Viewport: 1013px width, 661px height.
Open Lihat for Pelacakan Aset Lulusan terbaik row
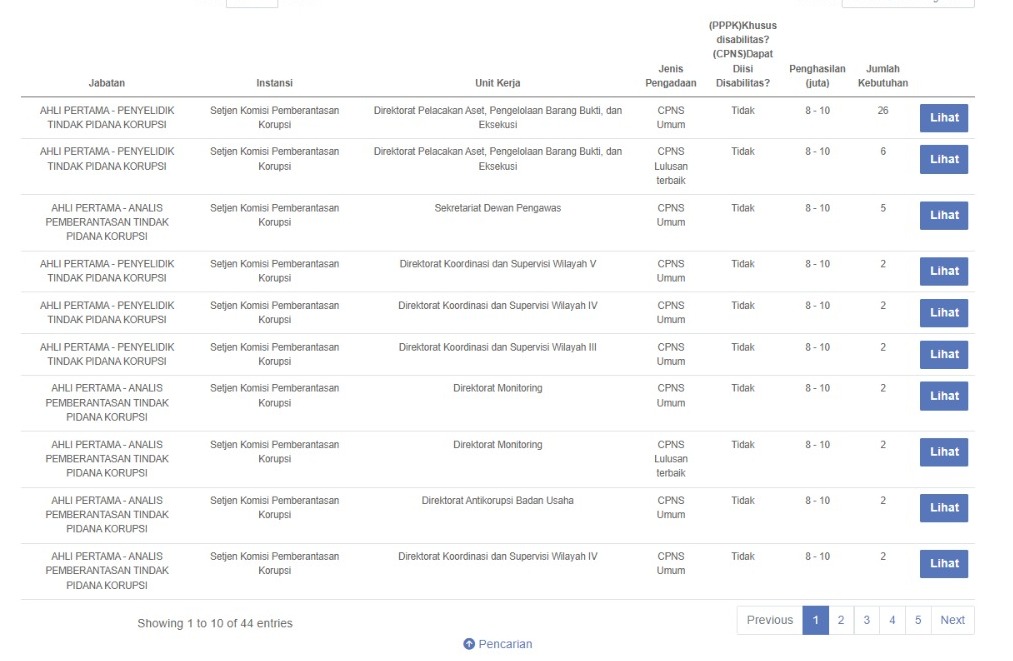coord(944,159)
